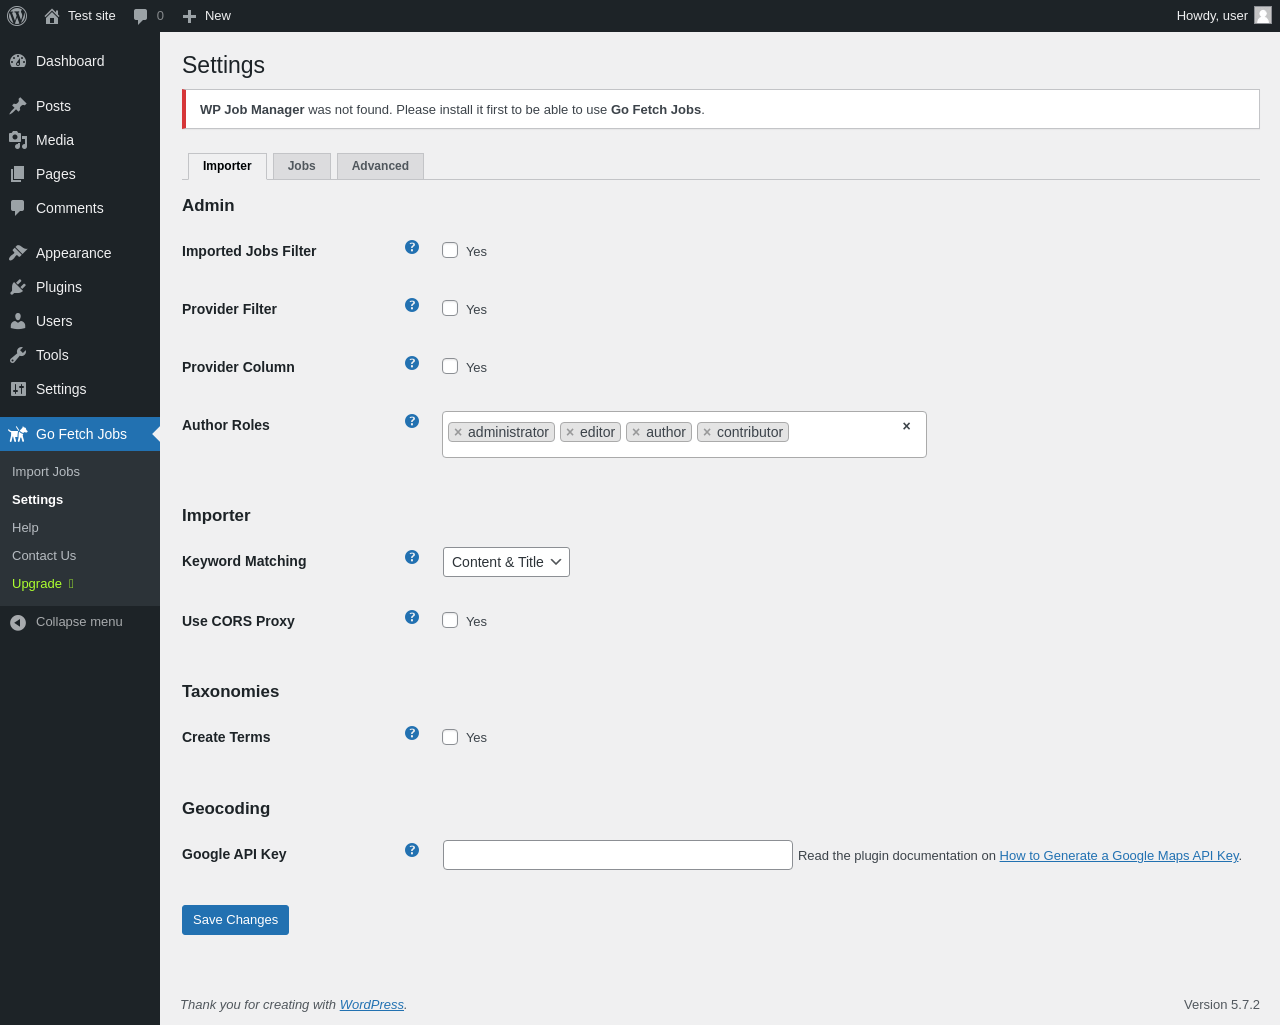Click the plus New icon in admin bar

(189, 16)
